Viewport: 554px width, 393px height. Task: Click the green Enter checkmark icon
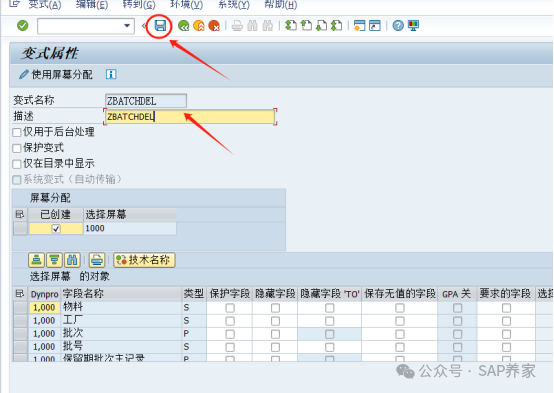pyautogui.click(x=23, y=25)
